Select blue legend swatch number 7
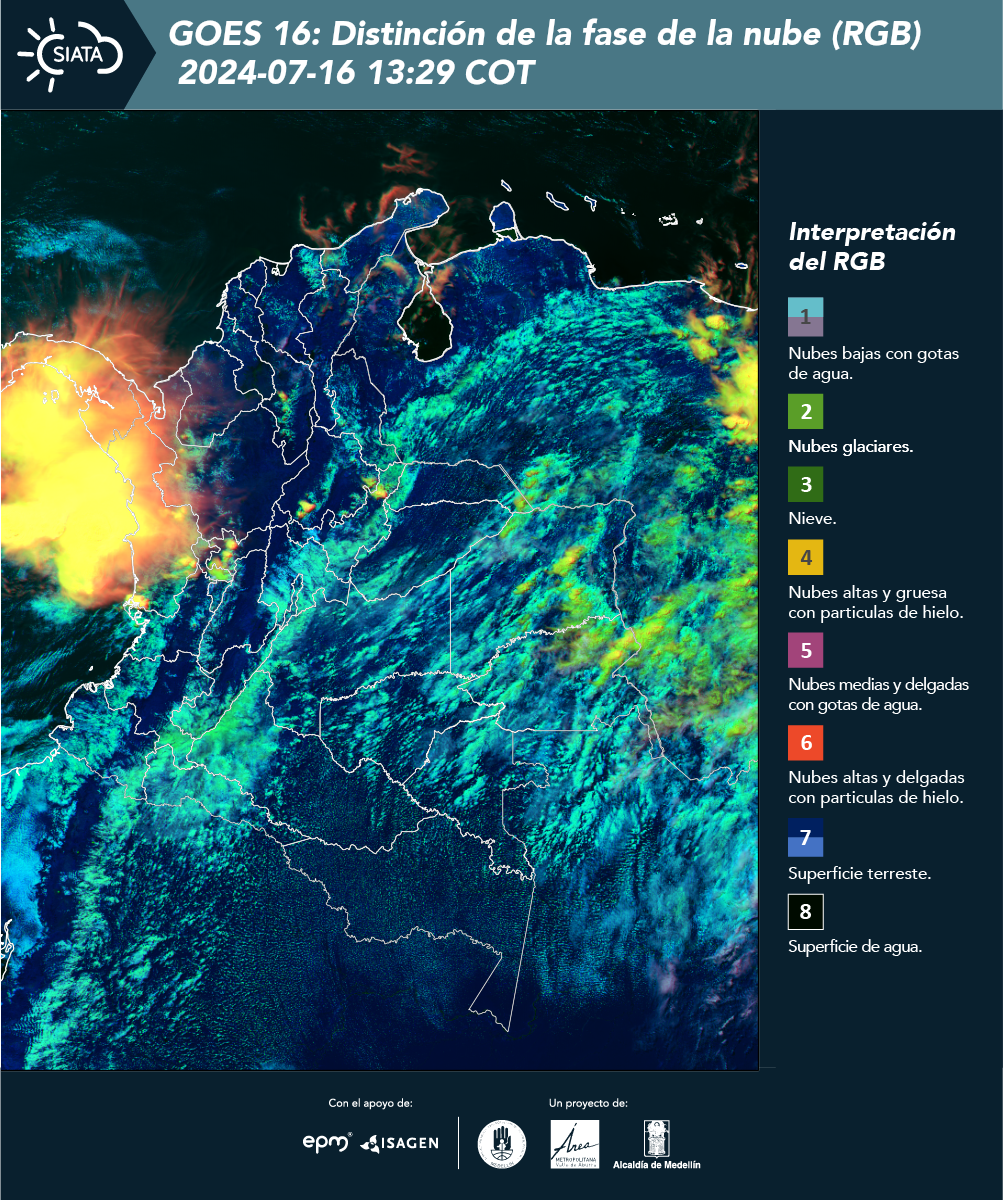Screen dimensions: 1003x1200 [805, 838]
